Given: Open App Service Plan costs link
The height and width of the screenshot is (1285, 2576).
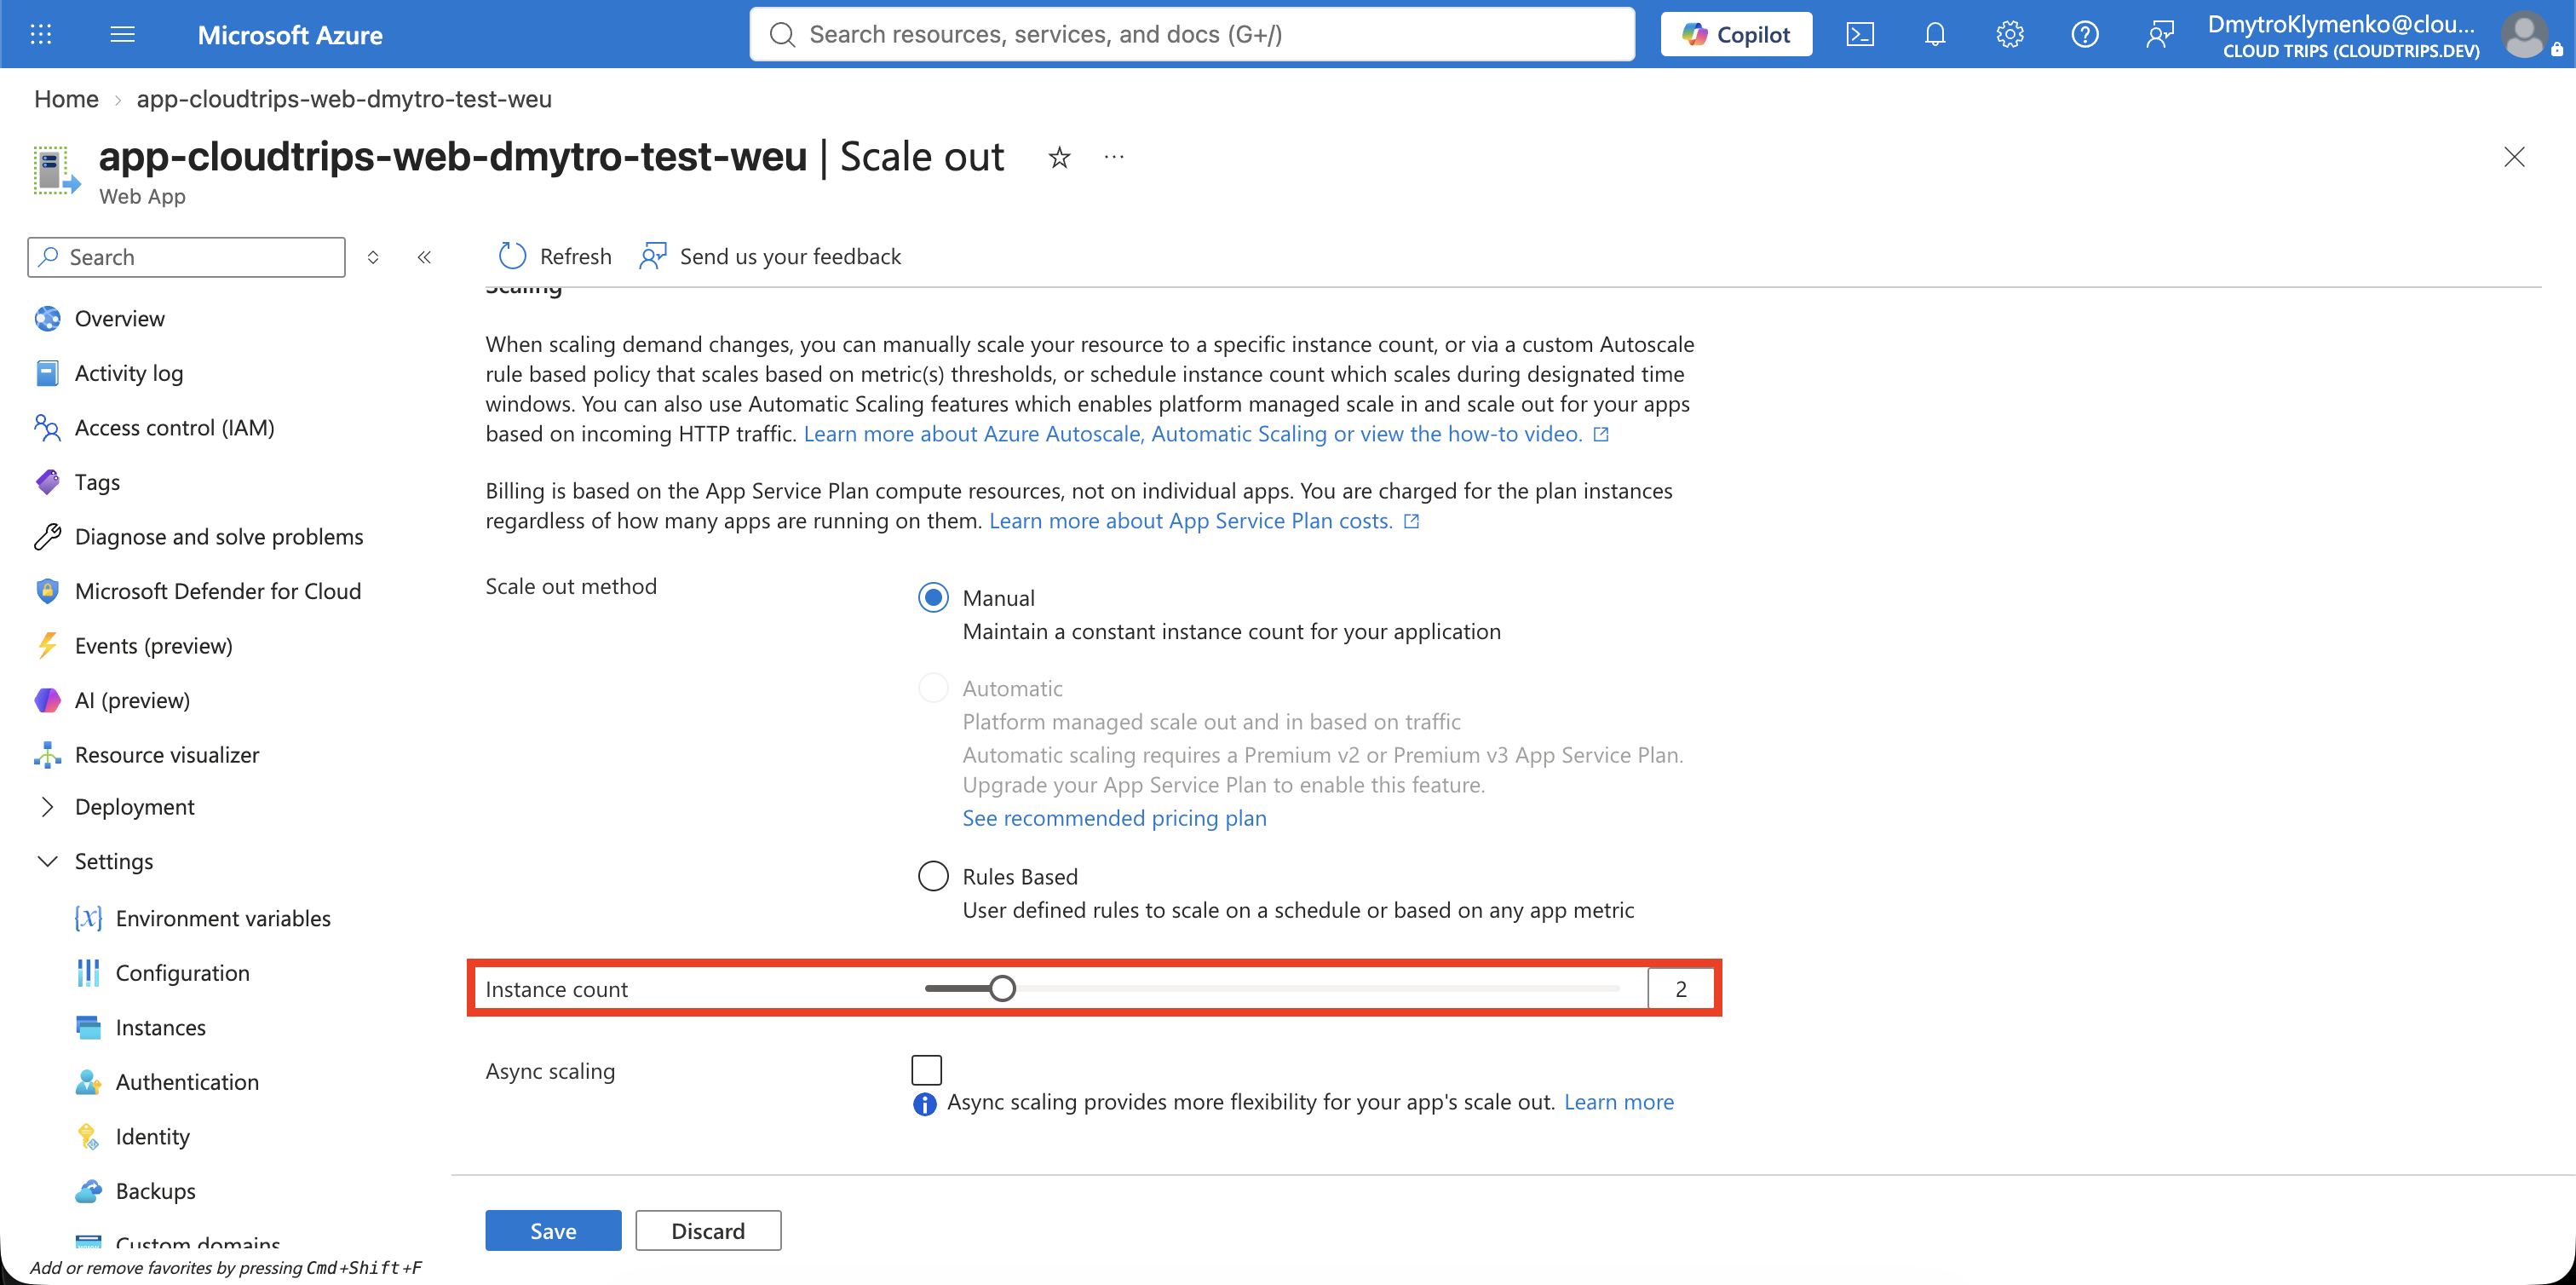Looking at the screenshot, I should tap(1203, 521).
